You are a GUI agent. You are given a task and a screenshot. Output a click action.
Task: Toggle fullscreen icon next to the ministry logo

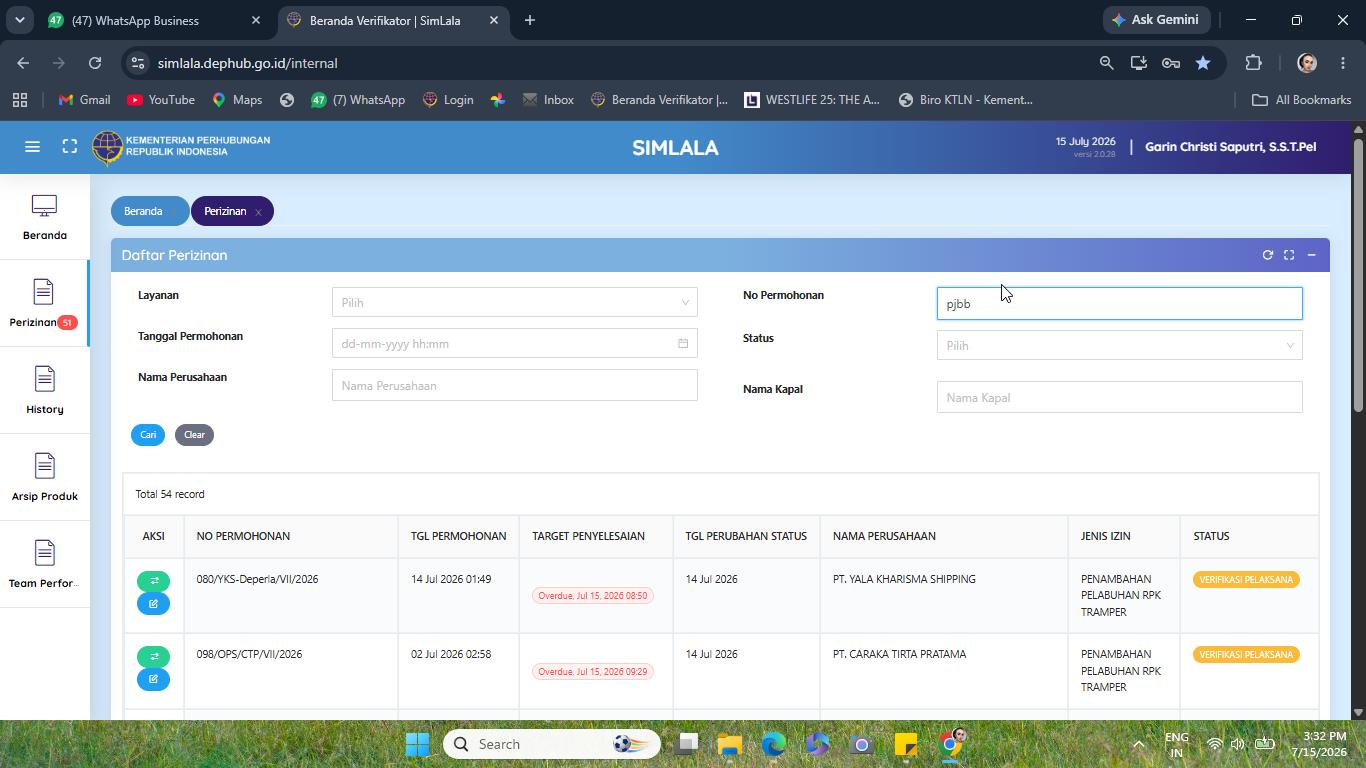[x=69, y=147]
